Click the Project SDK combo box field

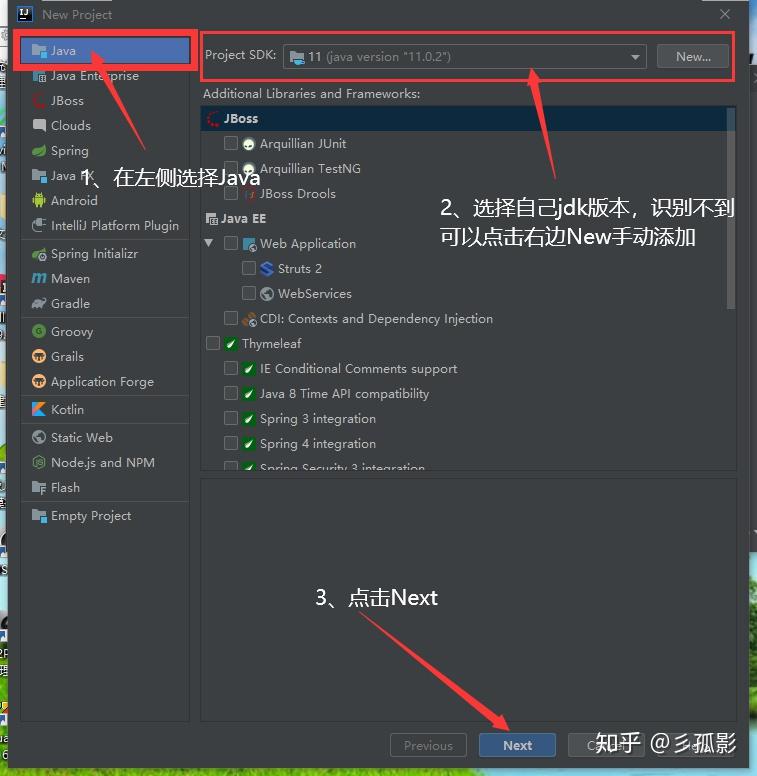(465, 57)
